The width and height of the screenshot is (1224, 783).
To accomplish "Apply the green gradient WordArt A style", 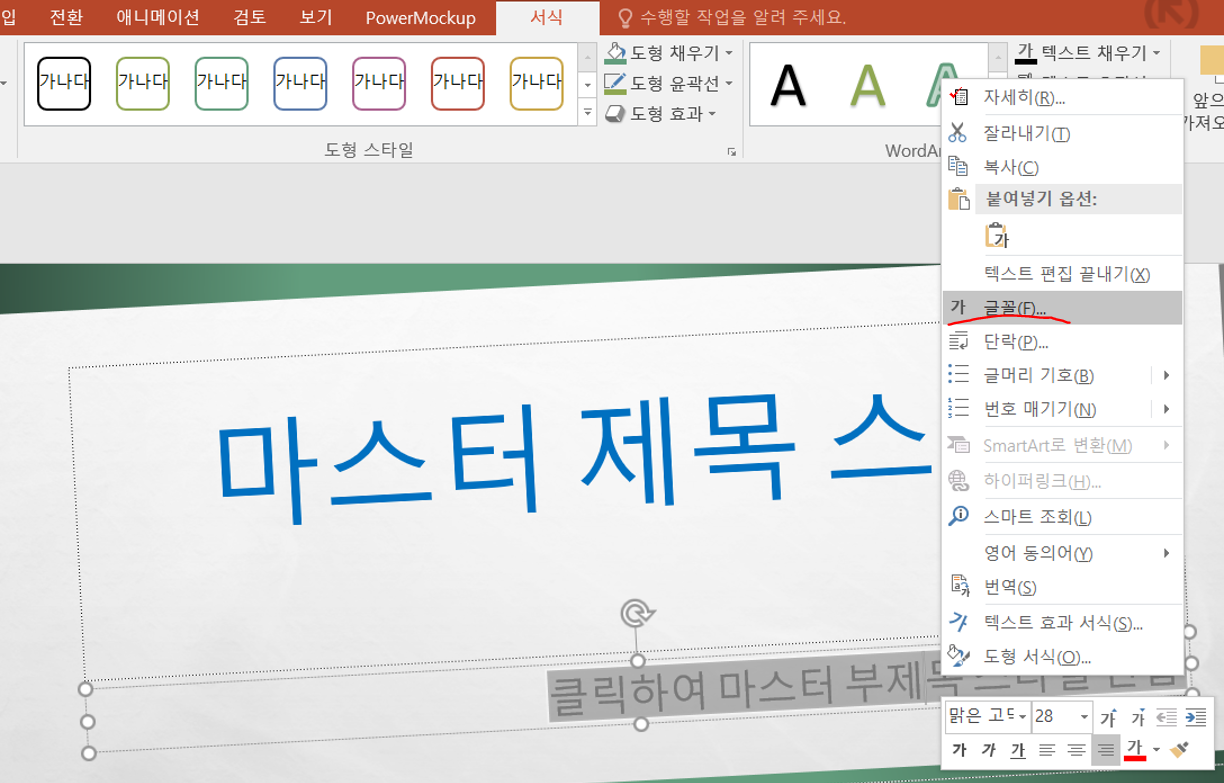I will tap(867, 86).
